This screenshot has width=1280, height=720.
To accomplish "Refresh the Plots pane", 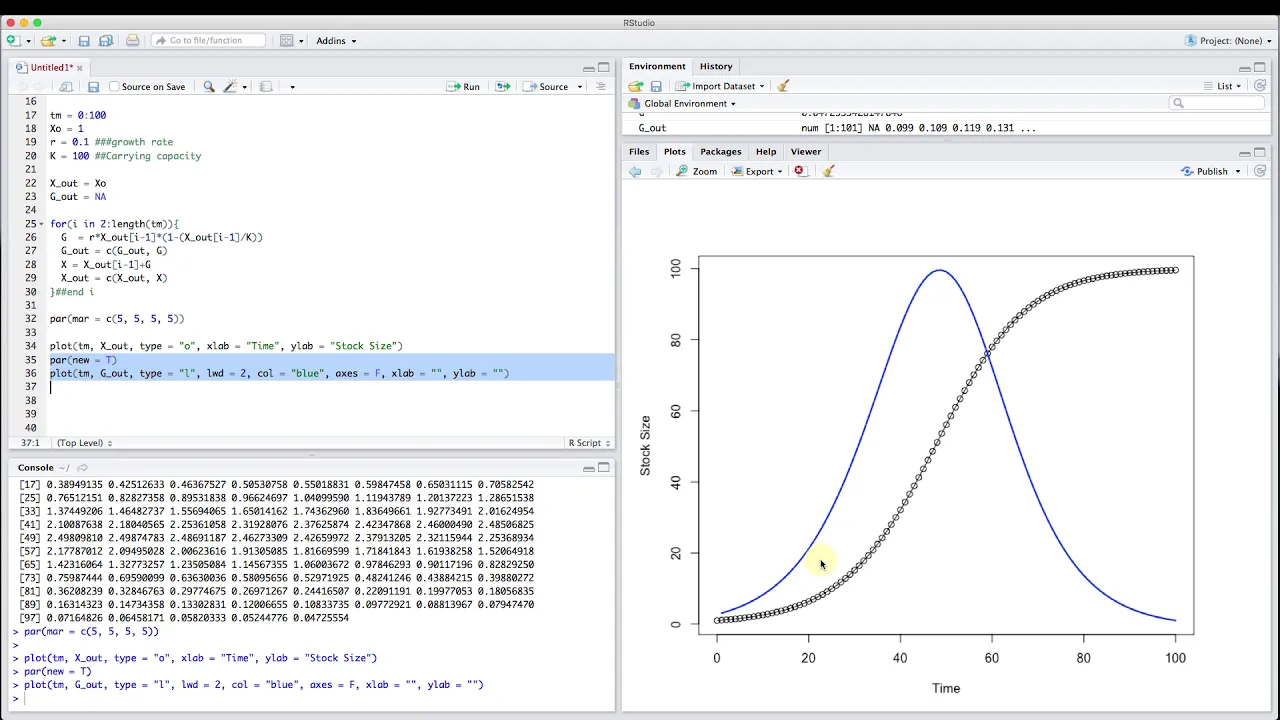I will [1260, 172].
